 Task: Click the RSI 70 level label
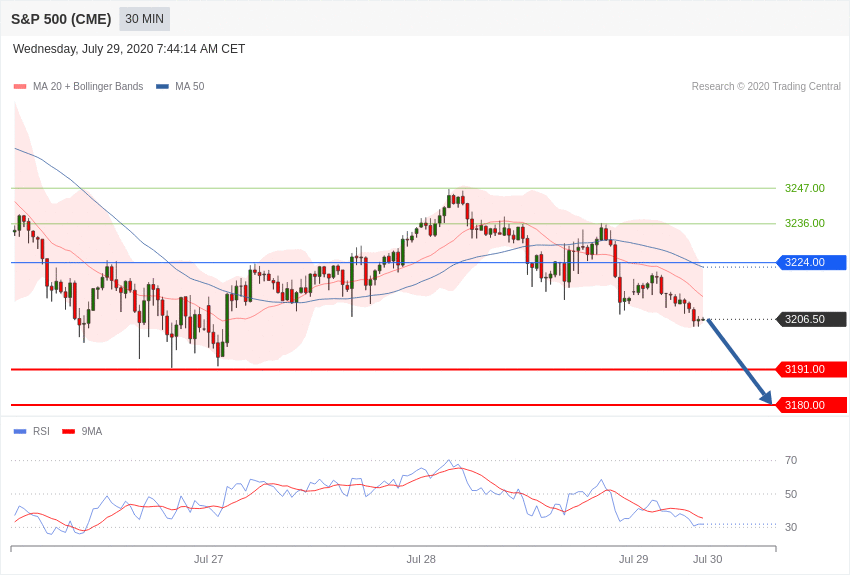[x=791, y=460]
